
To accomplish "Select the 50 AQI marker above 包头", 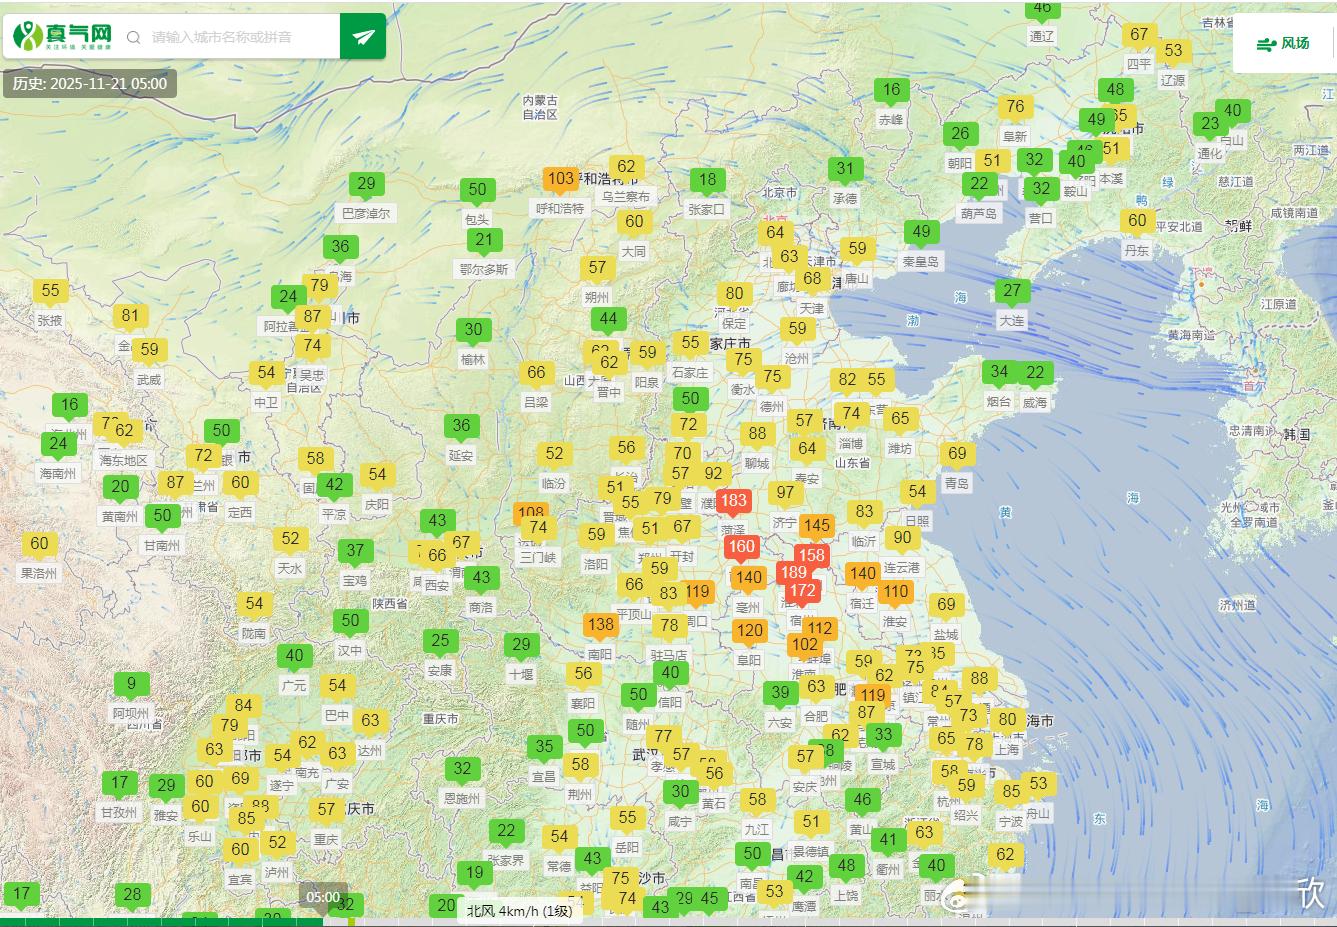I will 478,190.
